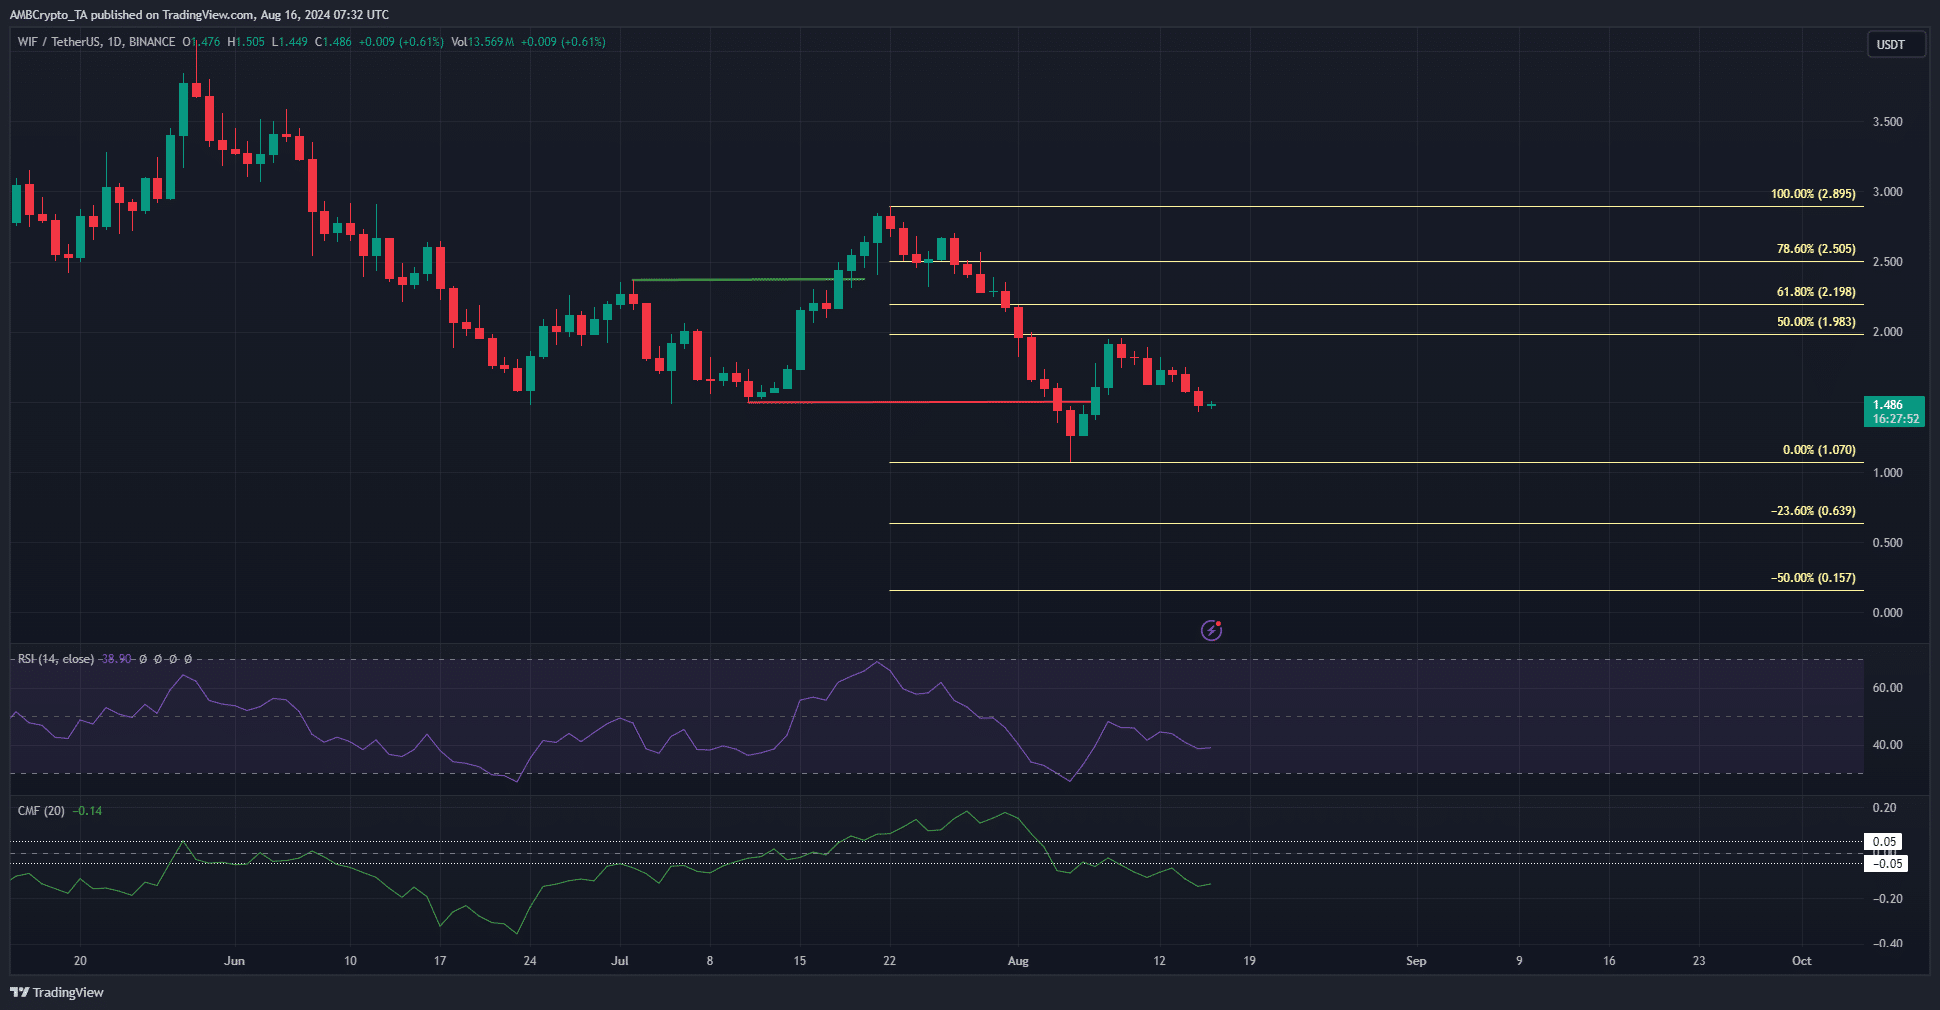
Task: Click the green horizontal resistance line
Action: coord(748,280)
